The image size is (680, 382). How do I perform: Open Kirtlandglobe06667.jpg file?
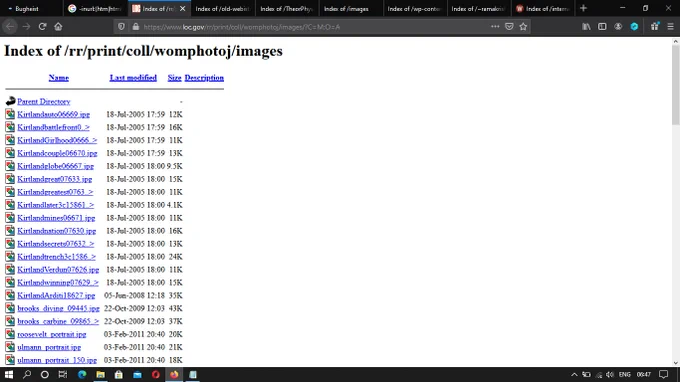pyautogui.click(x=56, y=166)
